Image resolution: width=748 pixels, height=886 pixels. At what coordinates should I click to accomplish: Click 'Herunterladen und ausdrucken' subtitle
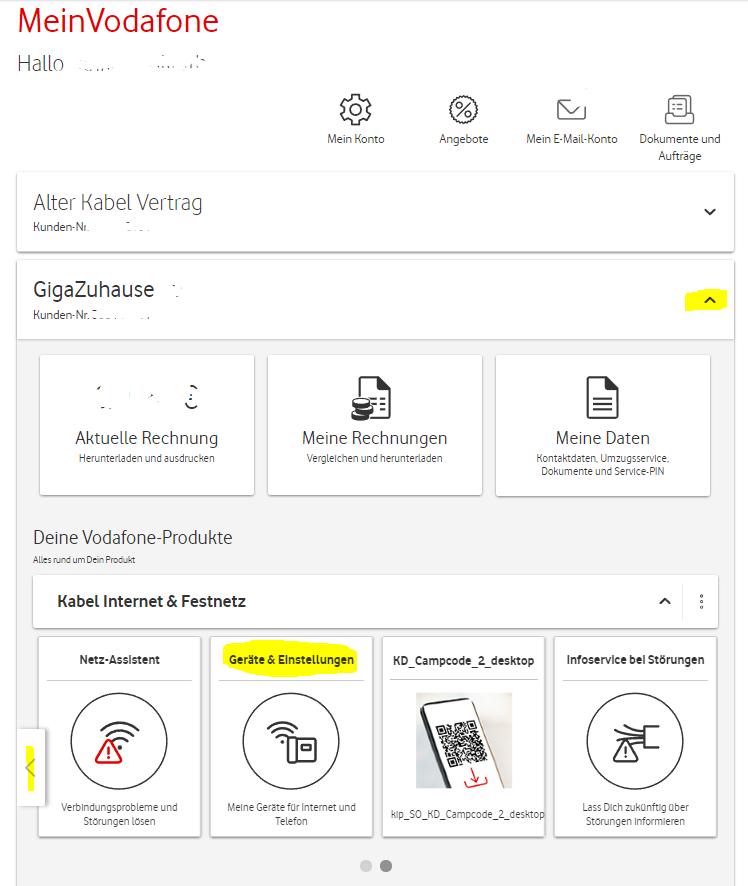[x=146, y=458]
